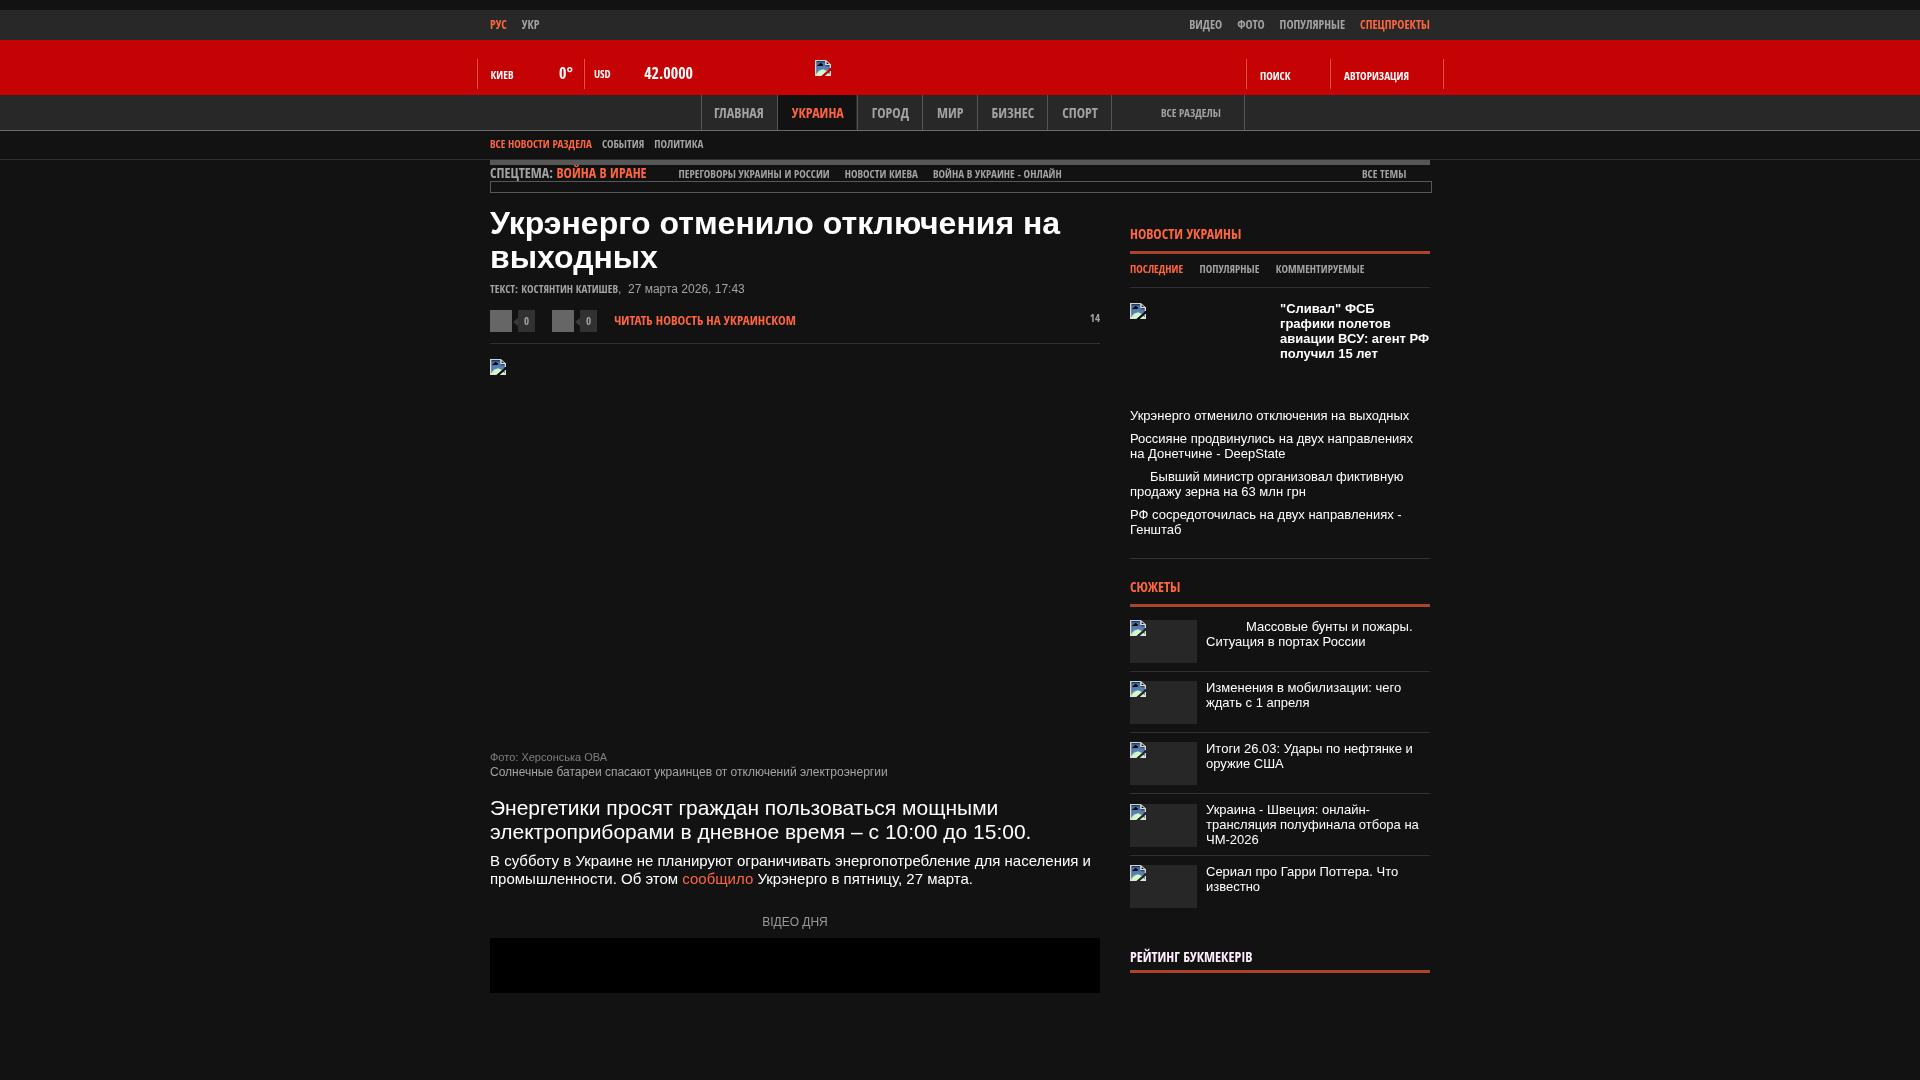The width and height of the screenshot is (1920, 1080).
Task: Click the second share button with 0 count
Action: coord(563,321)
